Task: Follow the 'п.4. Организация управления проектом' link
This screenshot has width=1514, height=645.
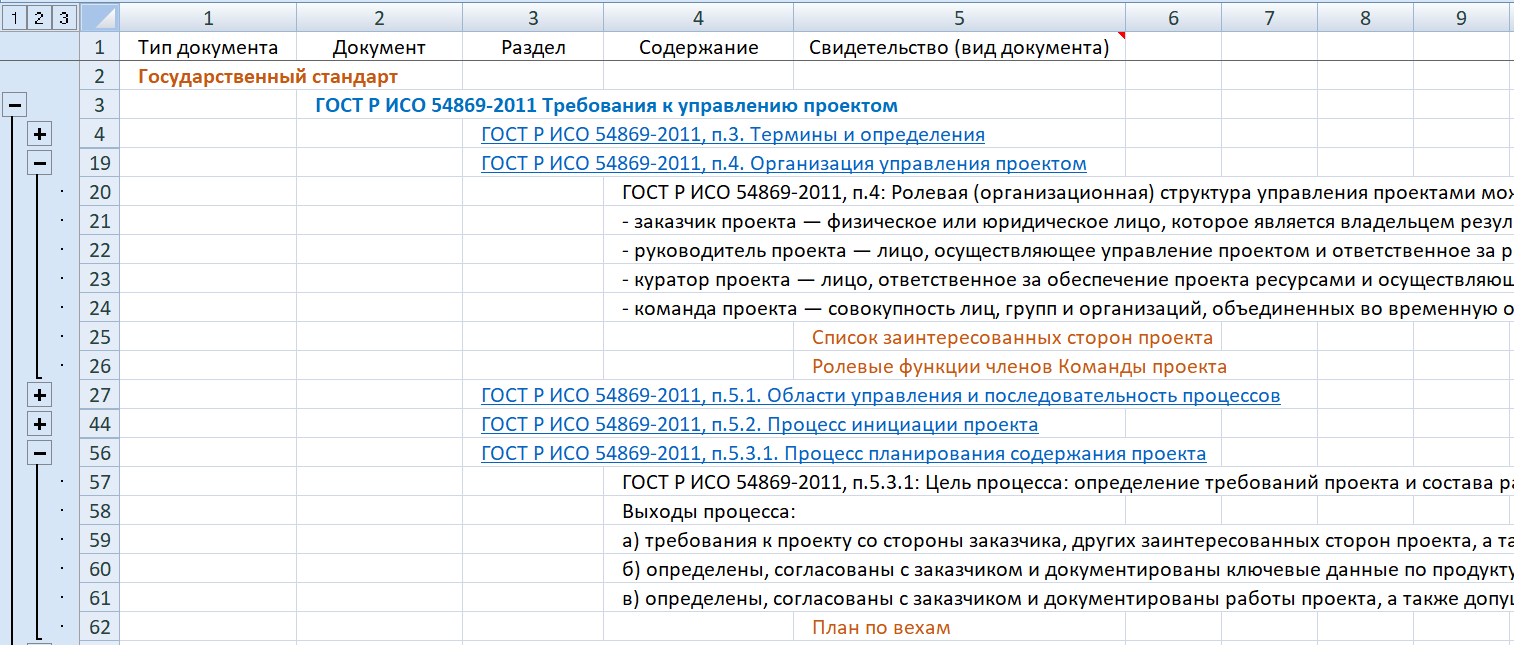Action: point(783,164)
